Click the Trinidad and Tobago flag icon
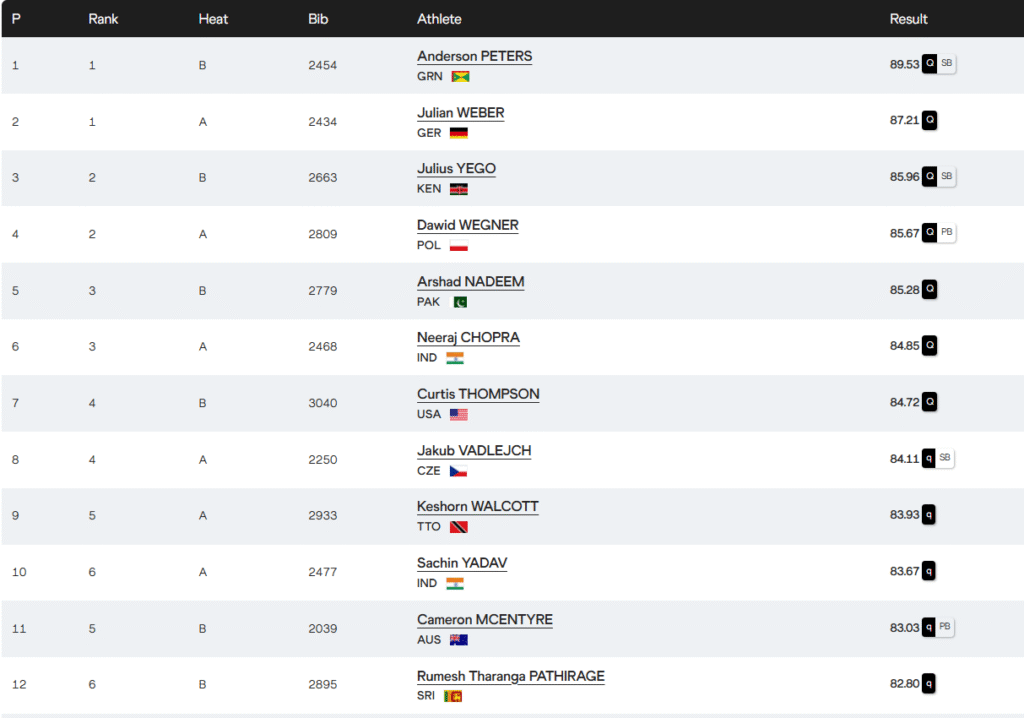1024x718 pixels. coord(459,527)
